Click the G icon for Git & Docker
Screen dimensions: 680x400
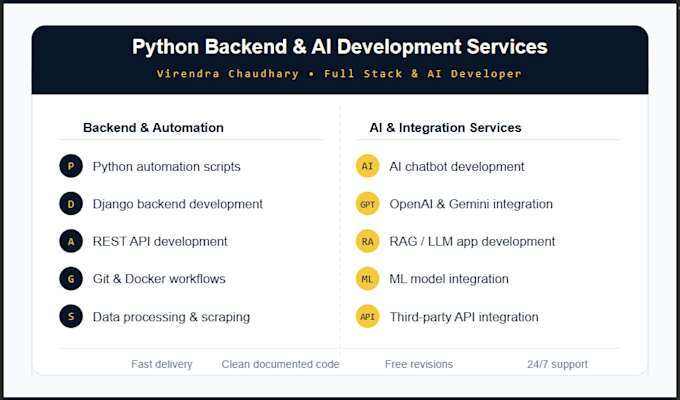click(x=71, y=279)
